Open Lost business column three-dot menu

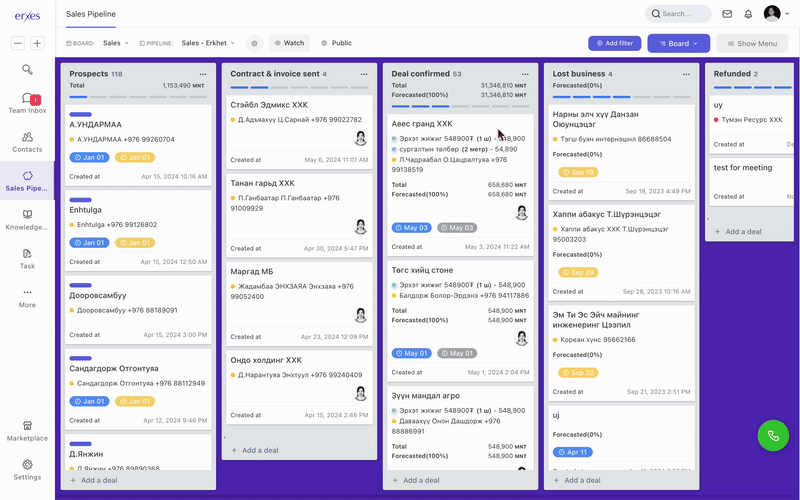click(x=686, y=74)
